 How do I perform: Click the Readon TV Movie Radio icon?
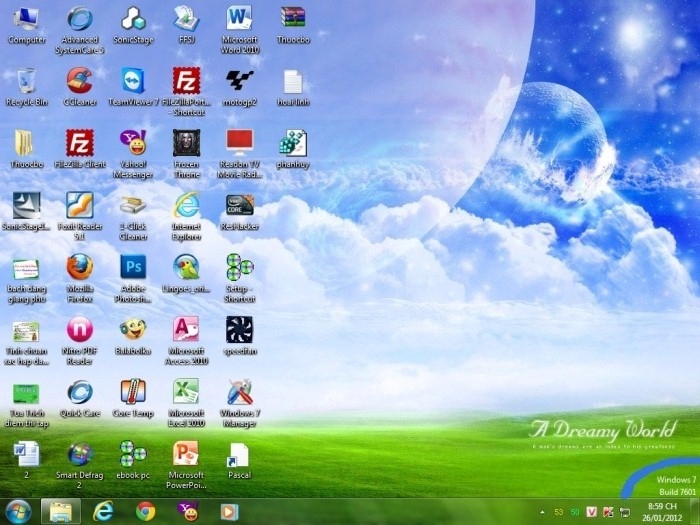(x=240, y=154)
